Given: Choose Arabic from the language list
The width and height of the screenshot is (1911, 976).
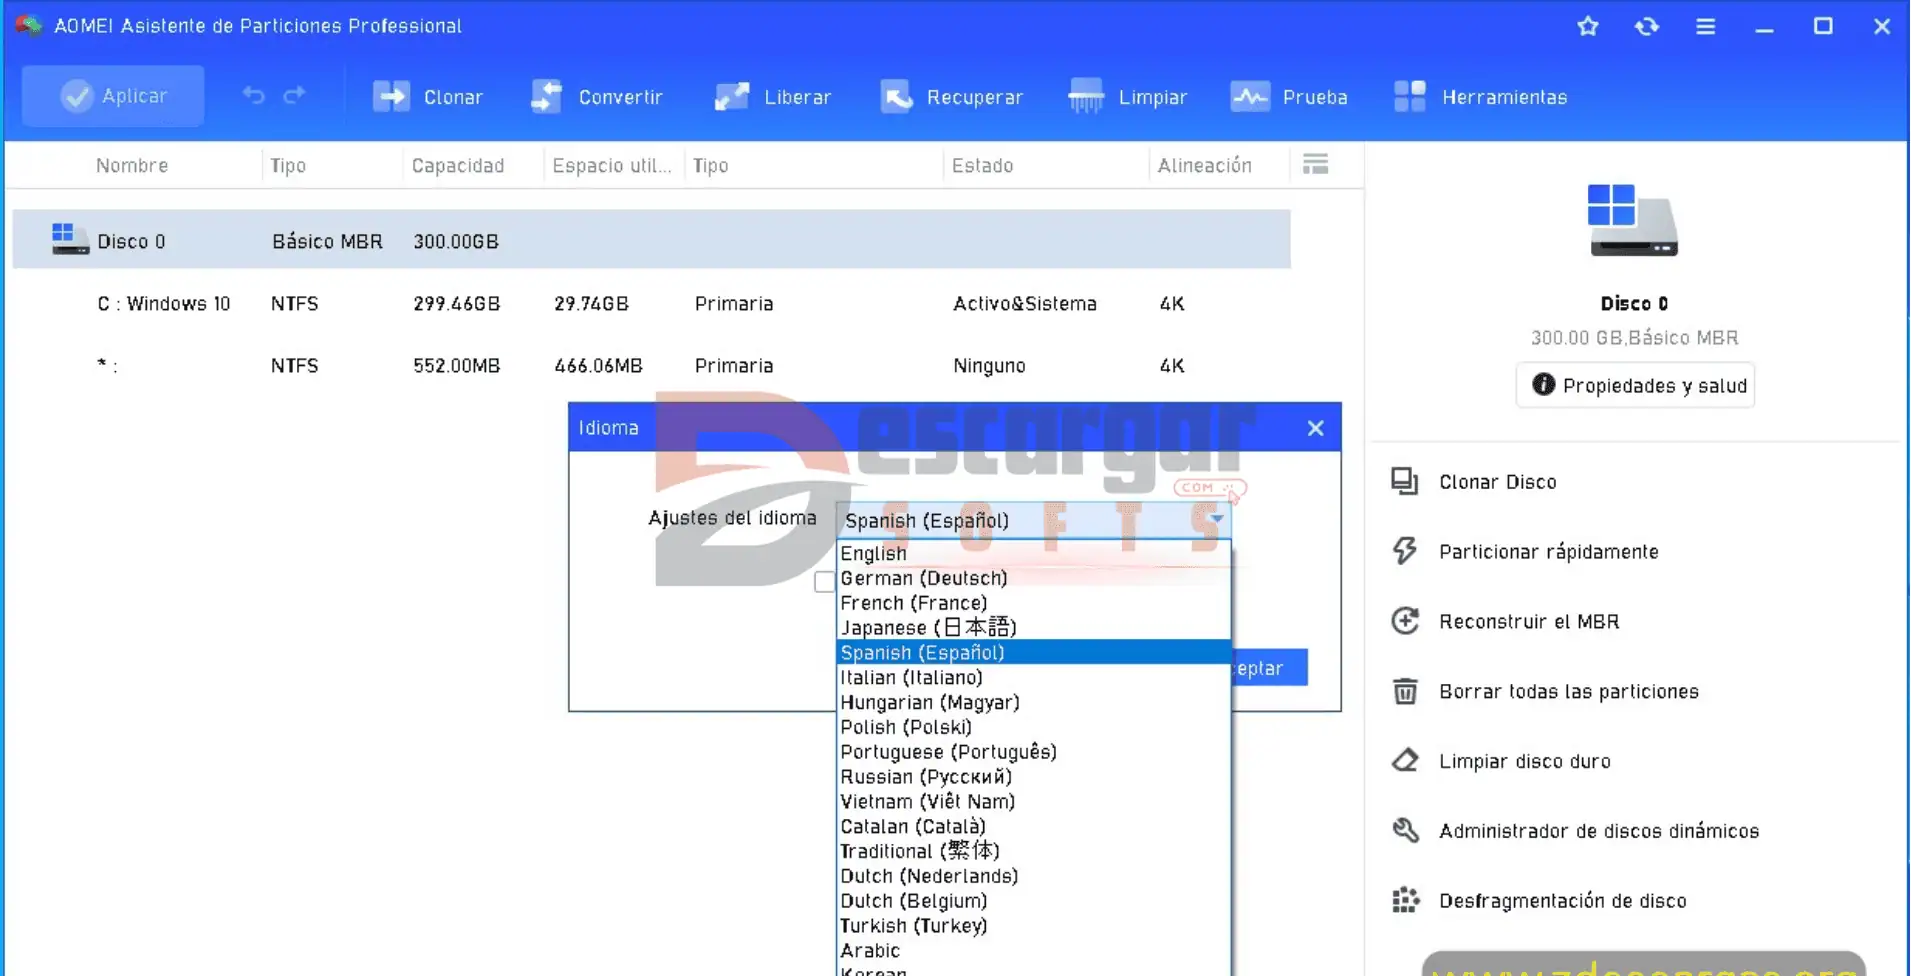Looking at the screenshot, I should coord(1033,950).
